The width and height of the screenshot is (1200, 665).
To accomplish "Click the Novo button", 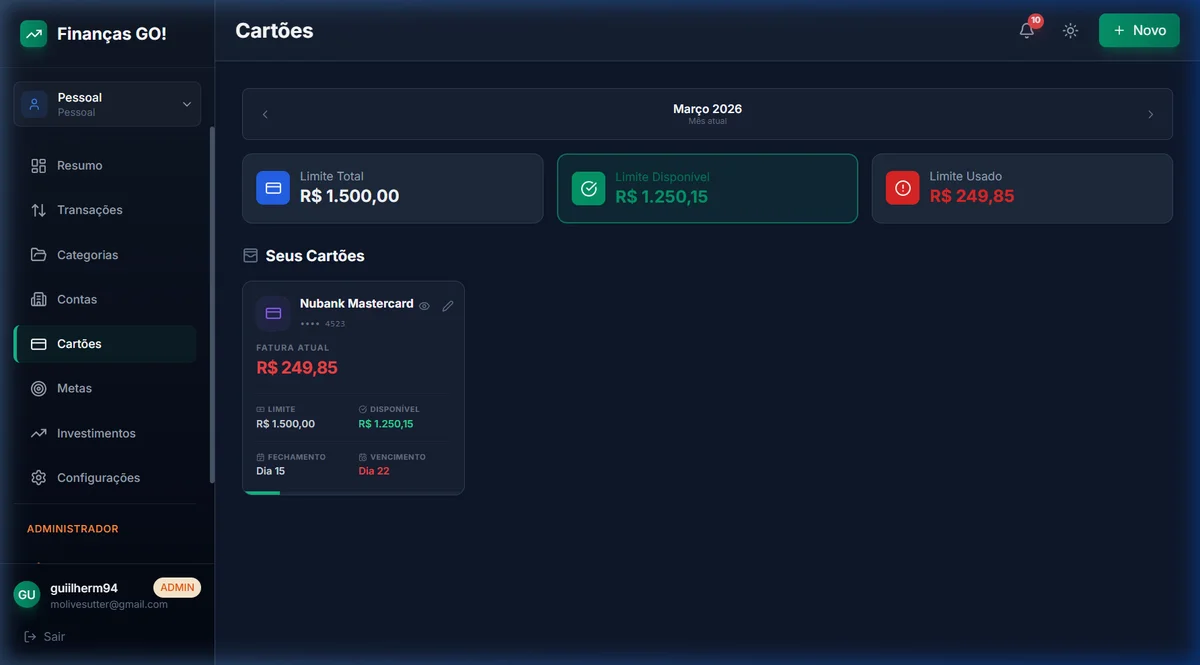I will [1139, 31].
